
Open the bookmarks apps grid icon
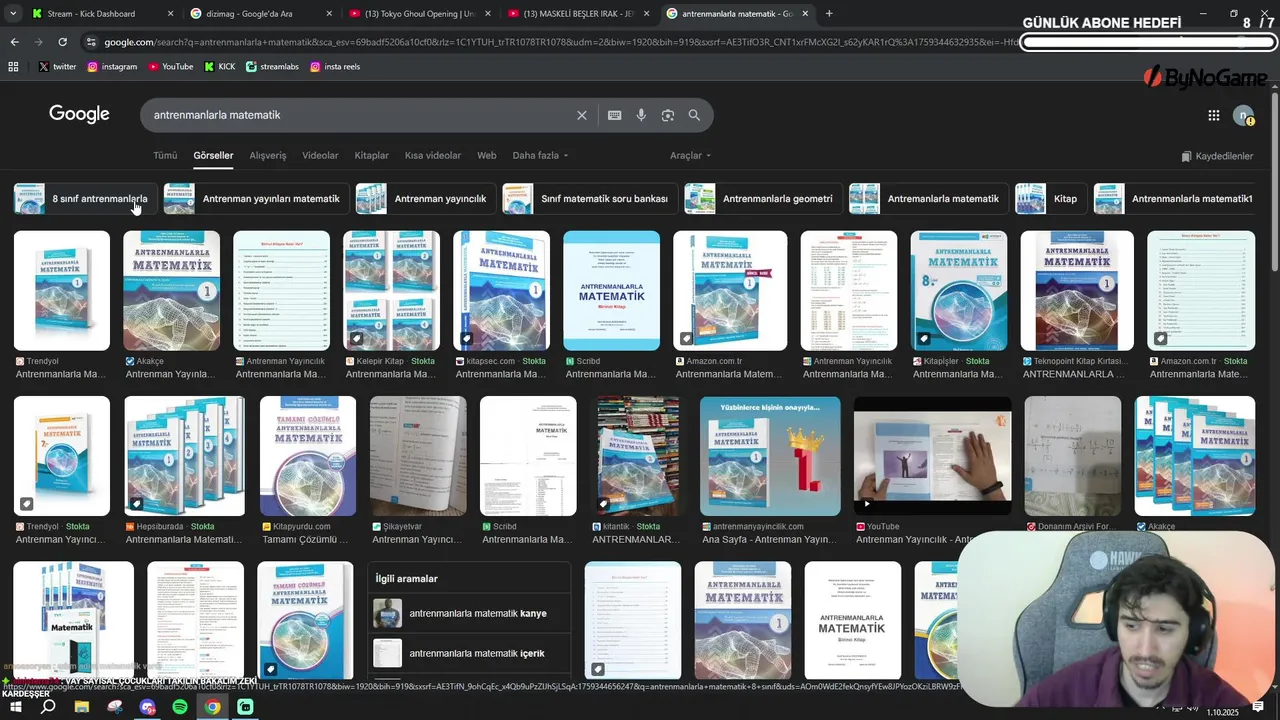tap(13, 66)
